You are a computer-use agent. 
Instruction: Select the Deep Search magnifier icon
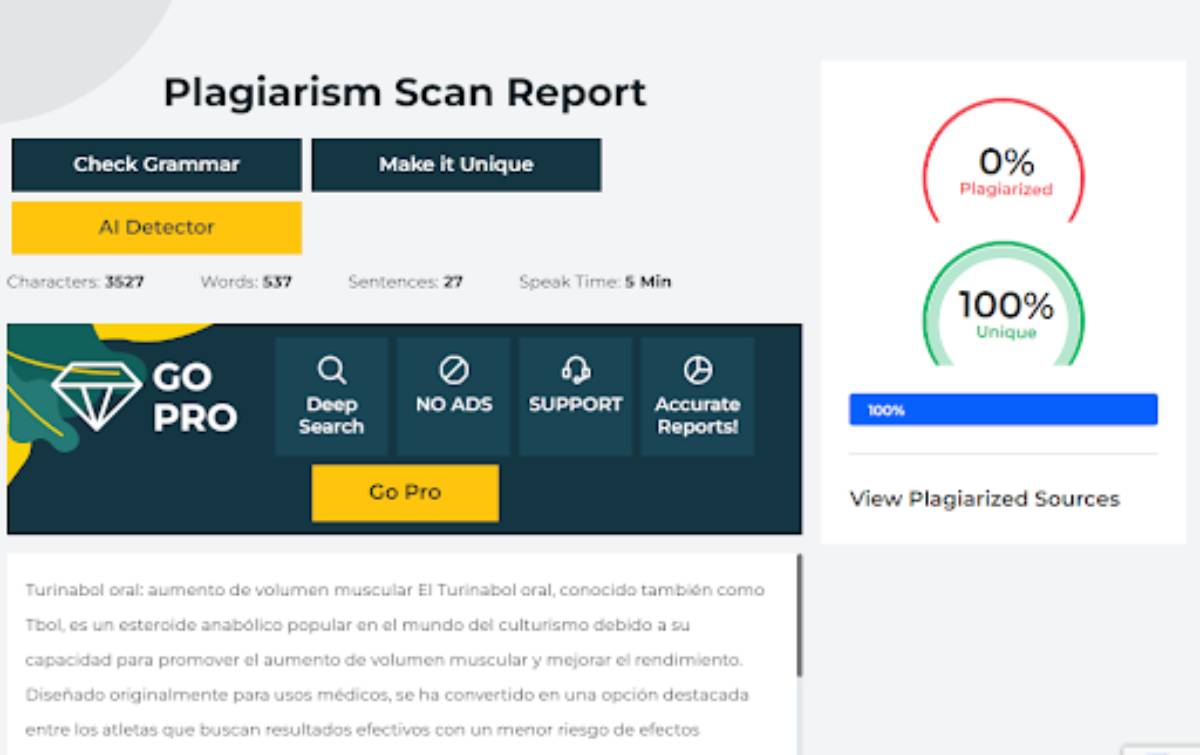coord(331,372)
